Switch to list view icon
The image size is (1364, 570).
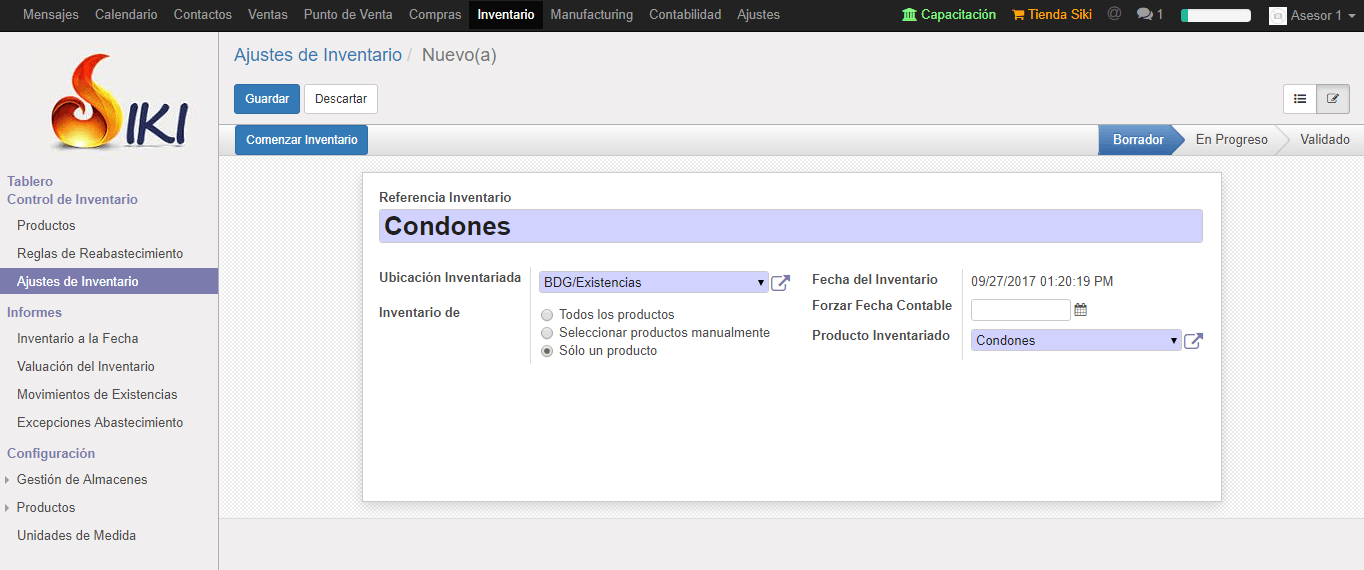point(1300,99)
